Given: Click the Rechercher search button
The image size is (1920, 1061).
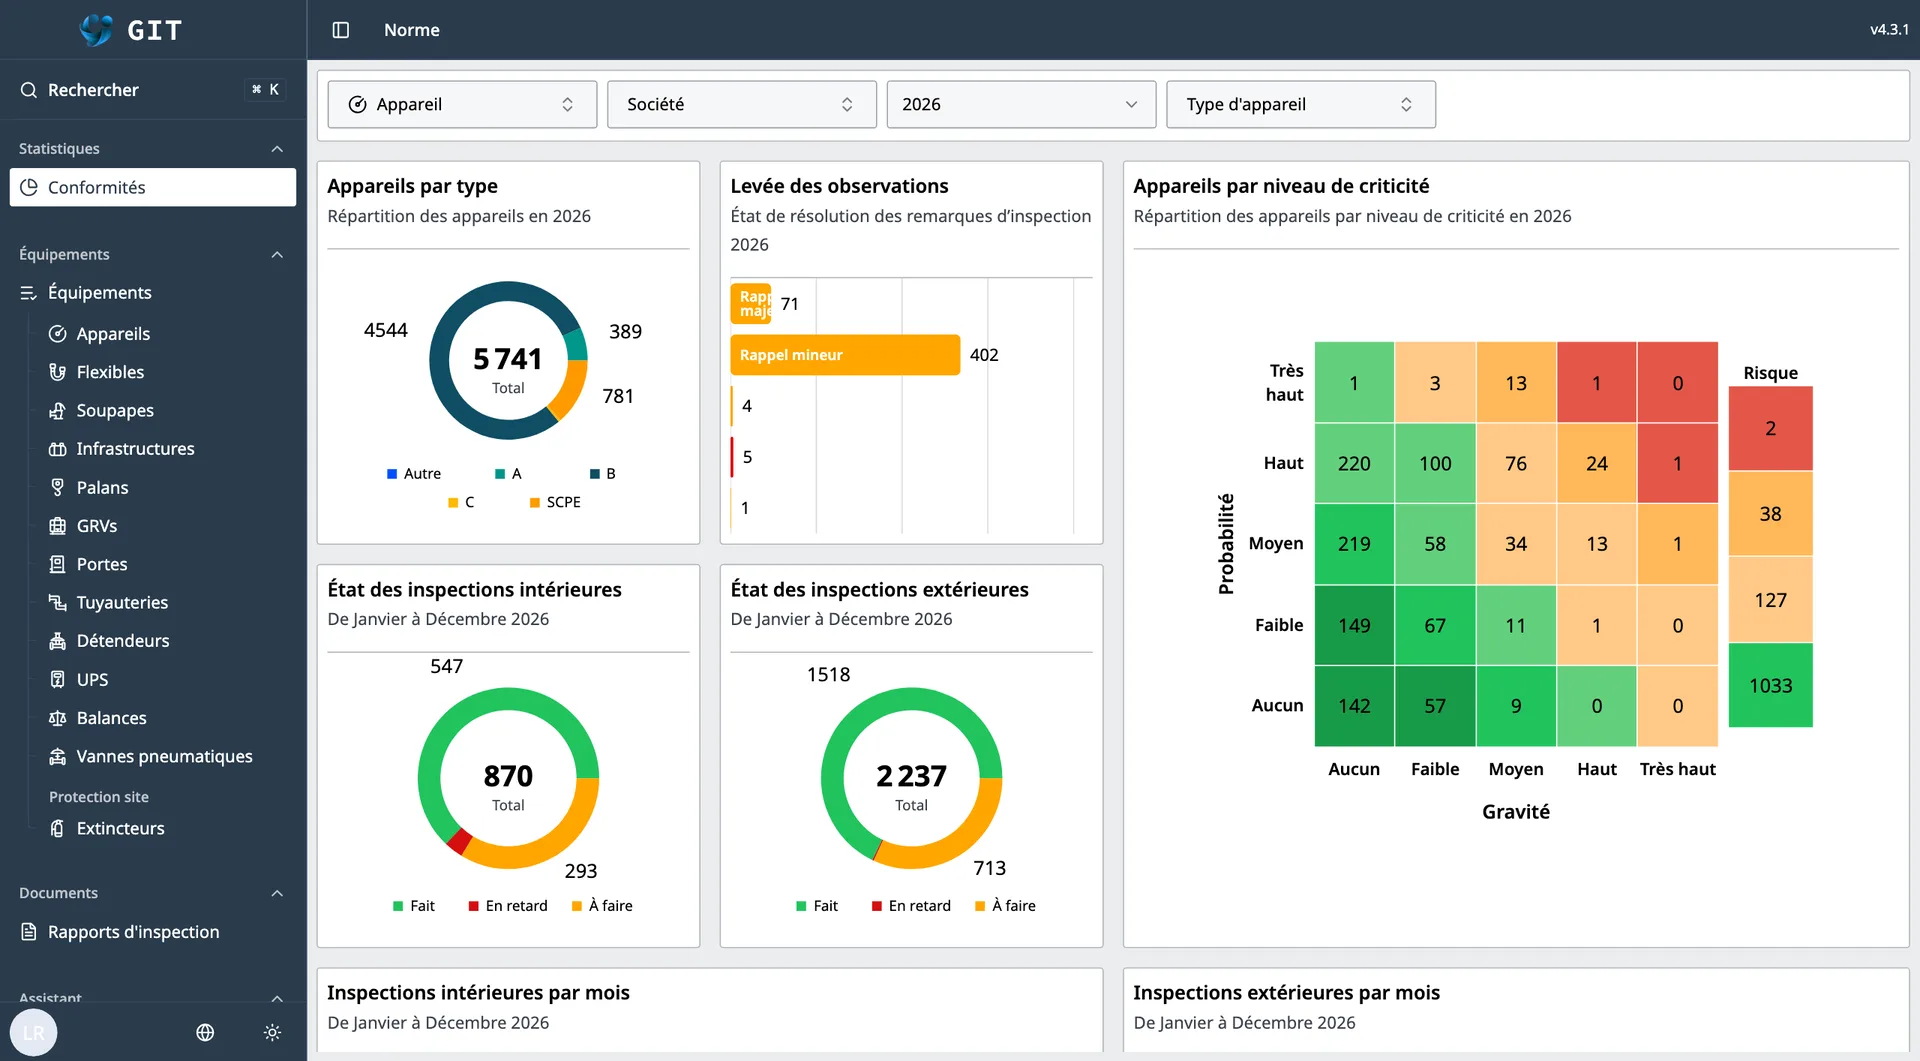Looking at the screenshot, I should pos(153,90).
